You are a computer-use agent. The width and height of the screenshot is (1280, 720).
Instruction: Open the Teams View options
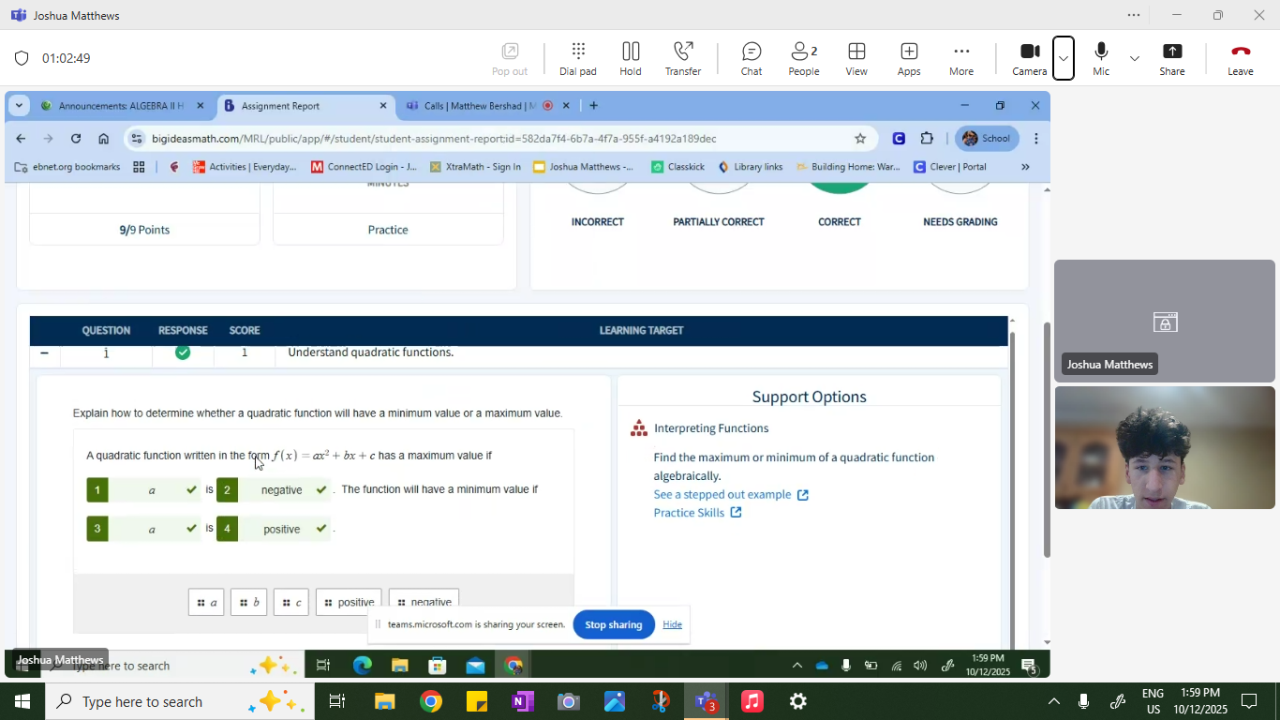(856, 59)
